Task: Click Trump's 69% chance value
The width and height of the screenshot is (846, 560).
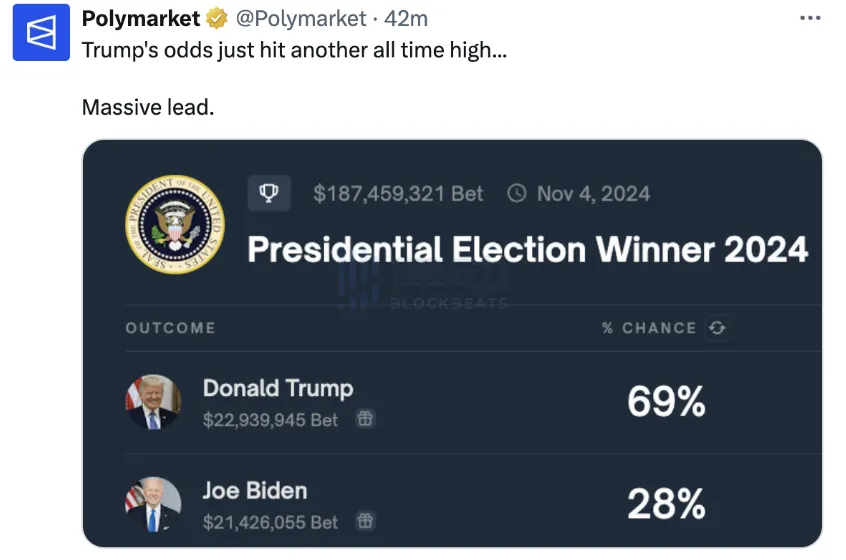Action: (x=666, y=402)
